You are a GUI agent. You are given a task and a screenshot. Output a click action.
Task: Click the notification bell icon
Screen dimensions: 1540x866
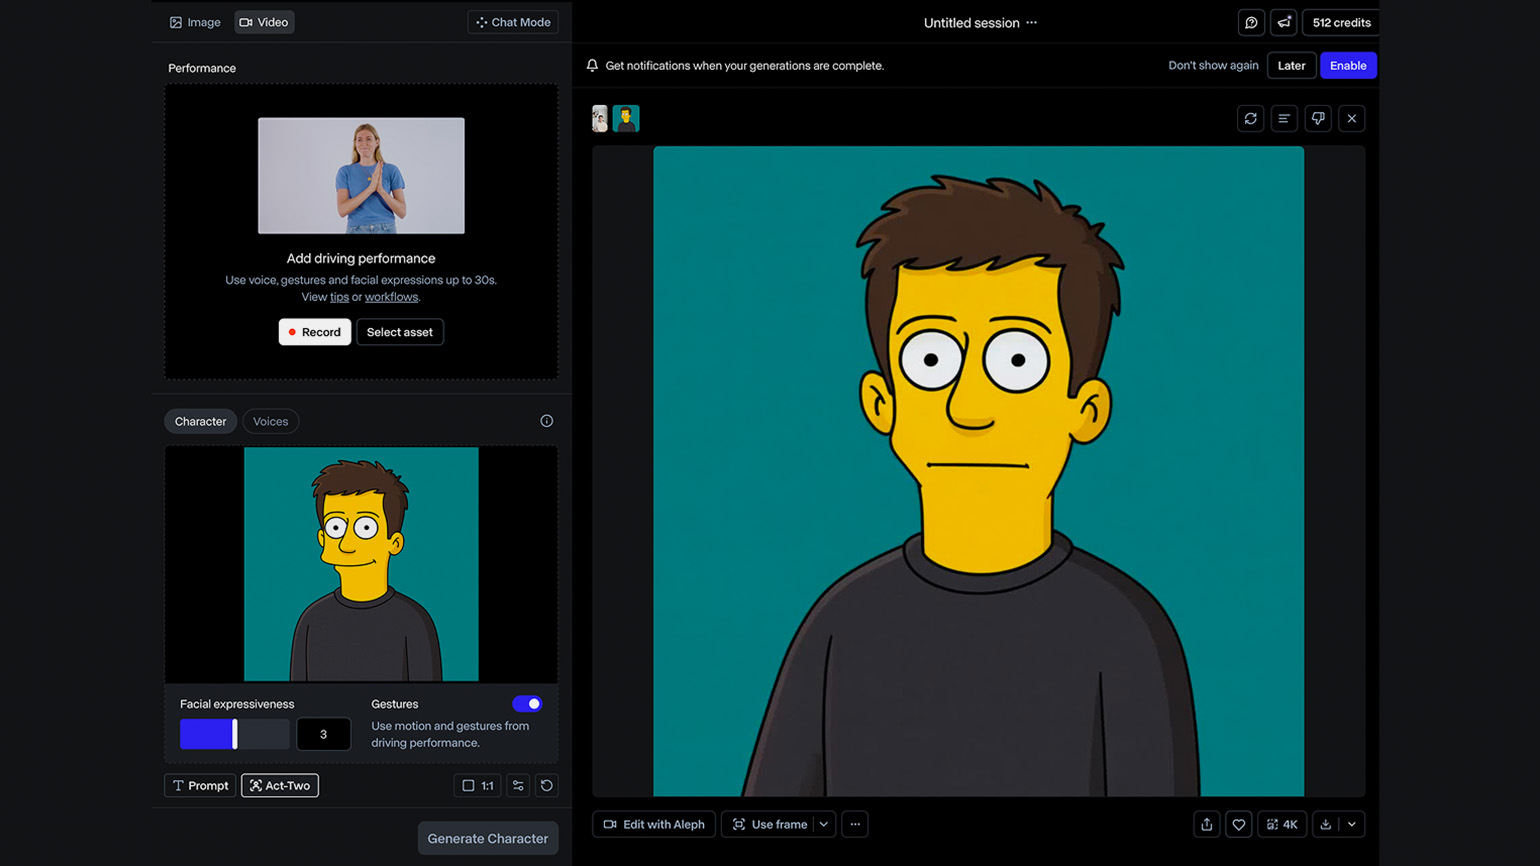(592, 65)
